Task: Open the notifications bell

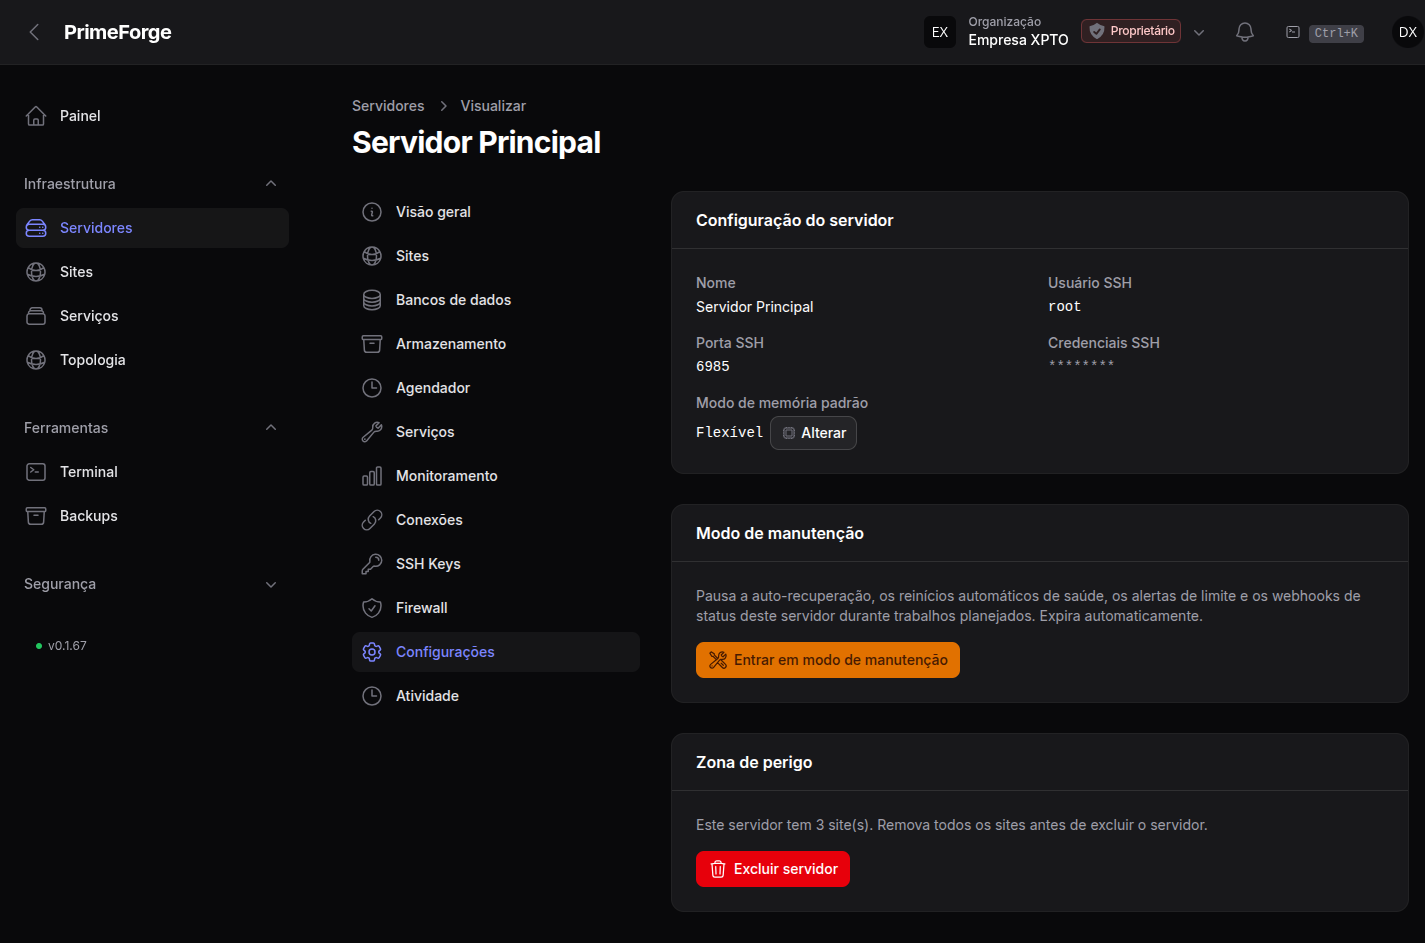Action: pos(1245,32)
